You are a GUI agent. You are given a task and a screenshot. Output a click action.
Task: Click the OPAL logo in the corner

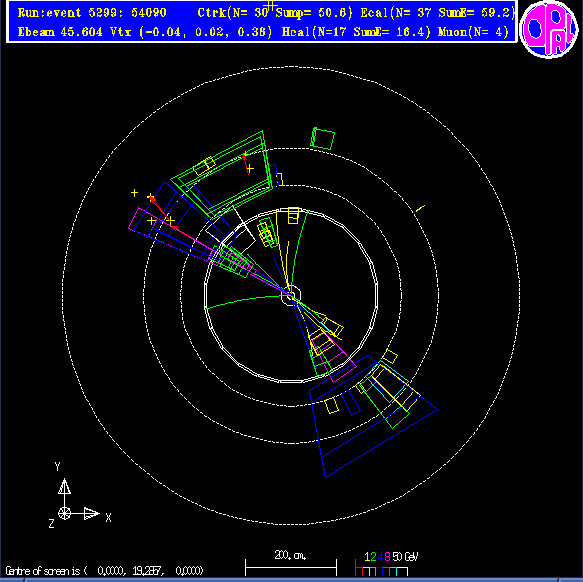tap(548, 29)
